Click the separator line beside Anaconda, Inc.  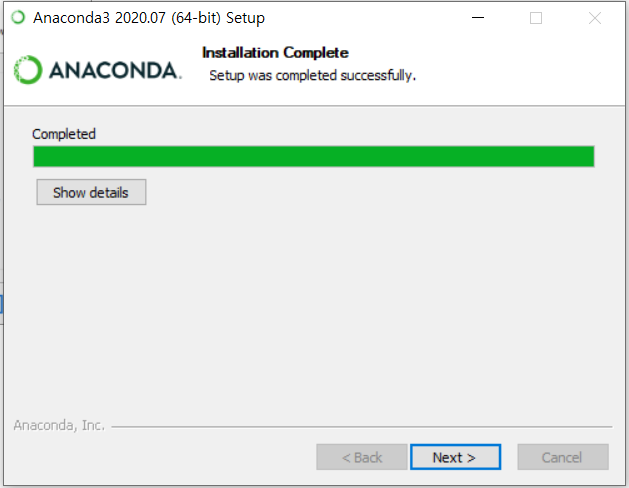point(362,427)
